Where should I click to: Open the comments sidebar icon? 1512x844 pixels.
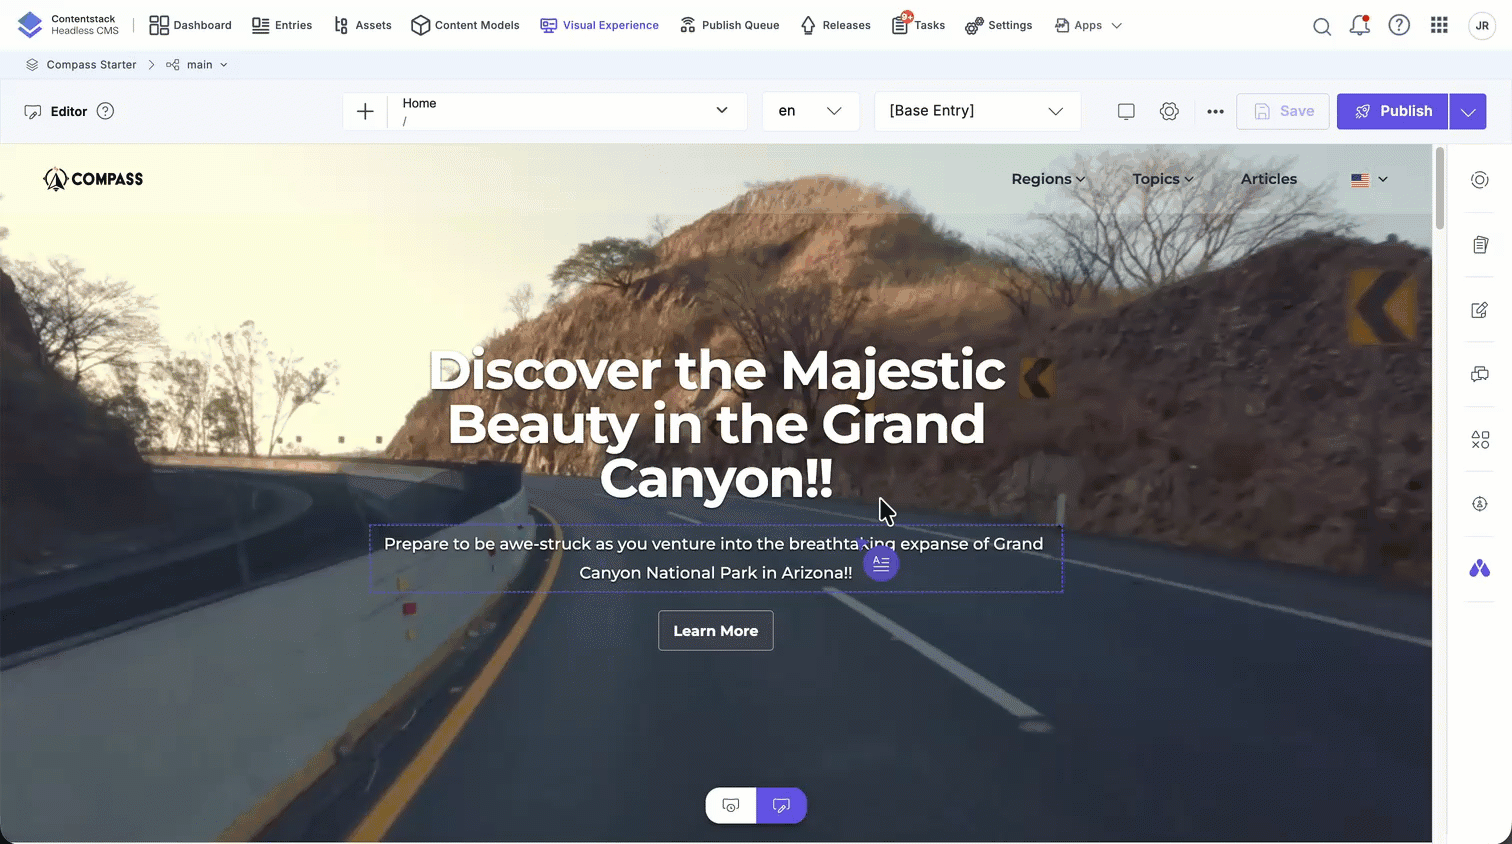(x=1480, y=375)
